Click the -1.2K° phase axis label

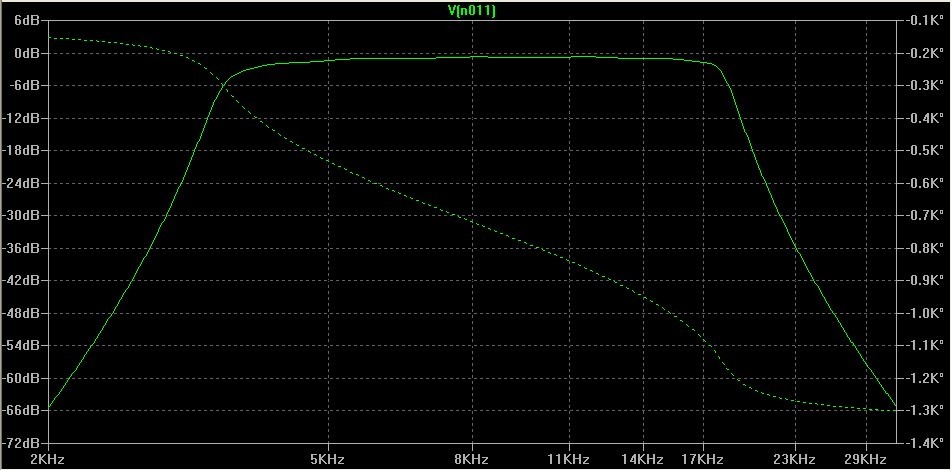pos(926,378)
